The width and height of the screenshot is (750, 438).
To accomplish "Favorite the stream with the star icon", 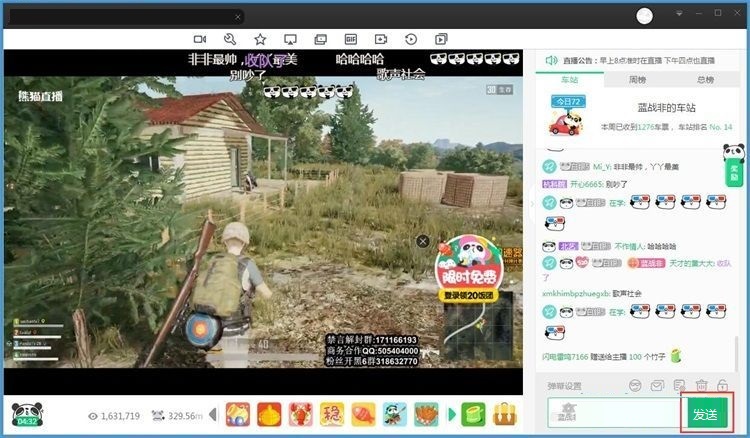I will pyautogui.click(x=260, y=39).
